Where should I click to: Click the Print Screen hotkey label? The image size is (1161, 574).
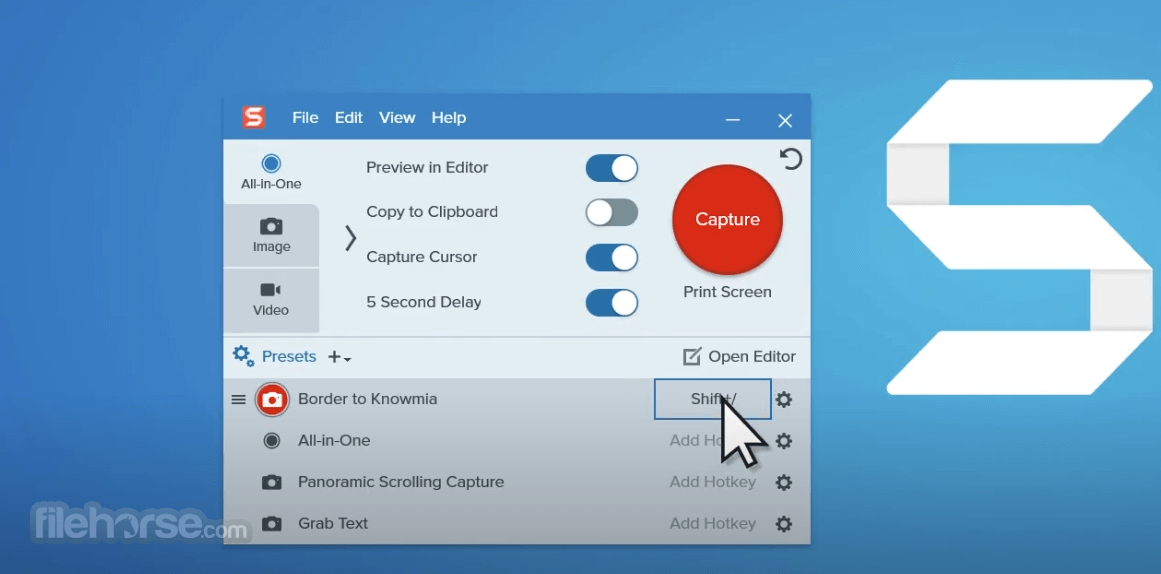coord(727,292)
